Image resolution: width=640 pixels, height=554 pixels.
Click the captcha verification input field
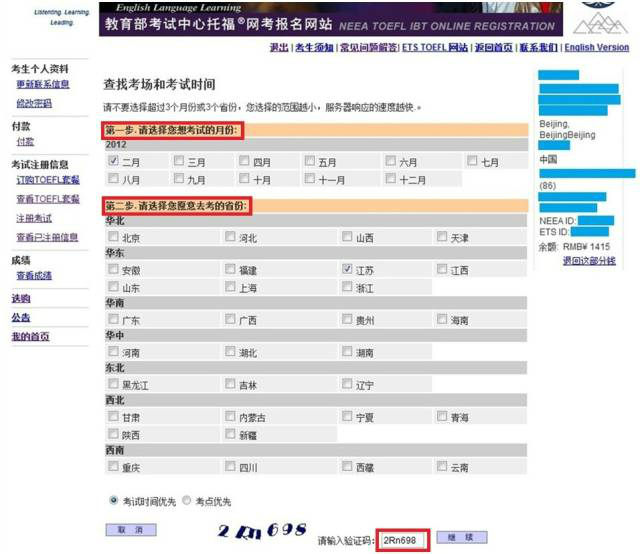pyautogui.click(x=403, y=540)
